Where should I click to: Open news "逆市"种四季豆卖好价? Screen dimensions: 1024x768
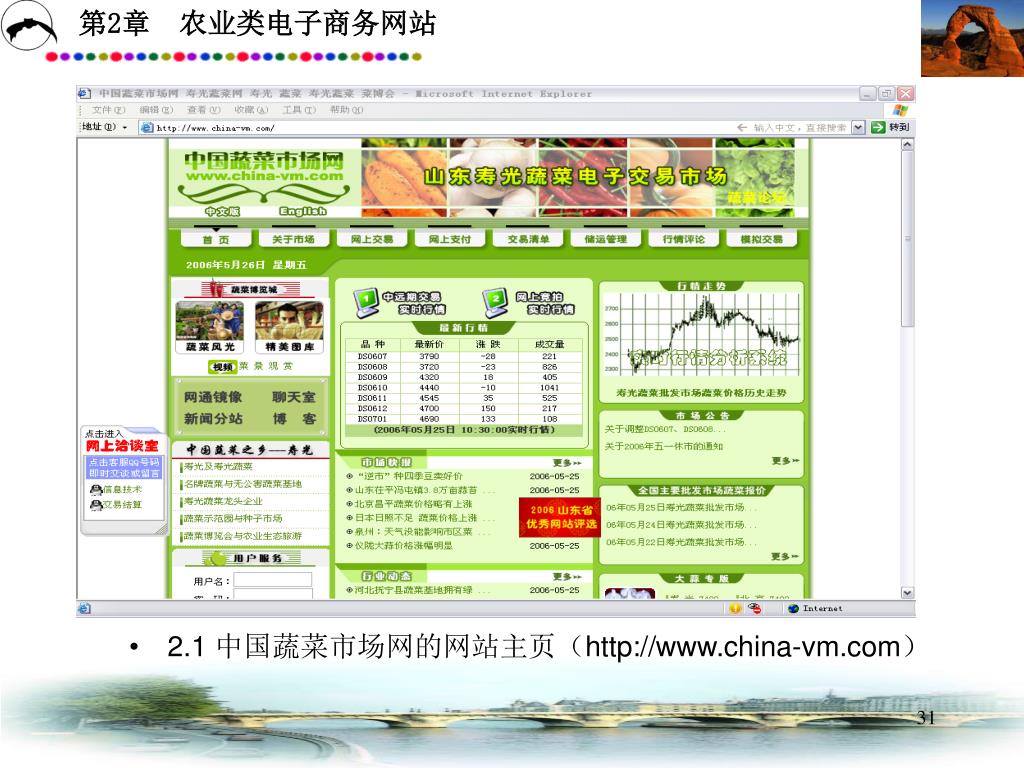pos(410,476)
